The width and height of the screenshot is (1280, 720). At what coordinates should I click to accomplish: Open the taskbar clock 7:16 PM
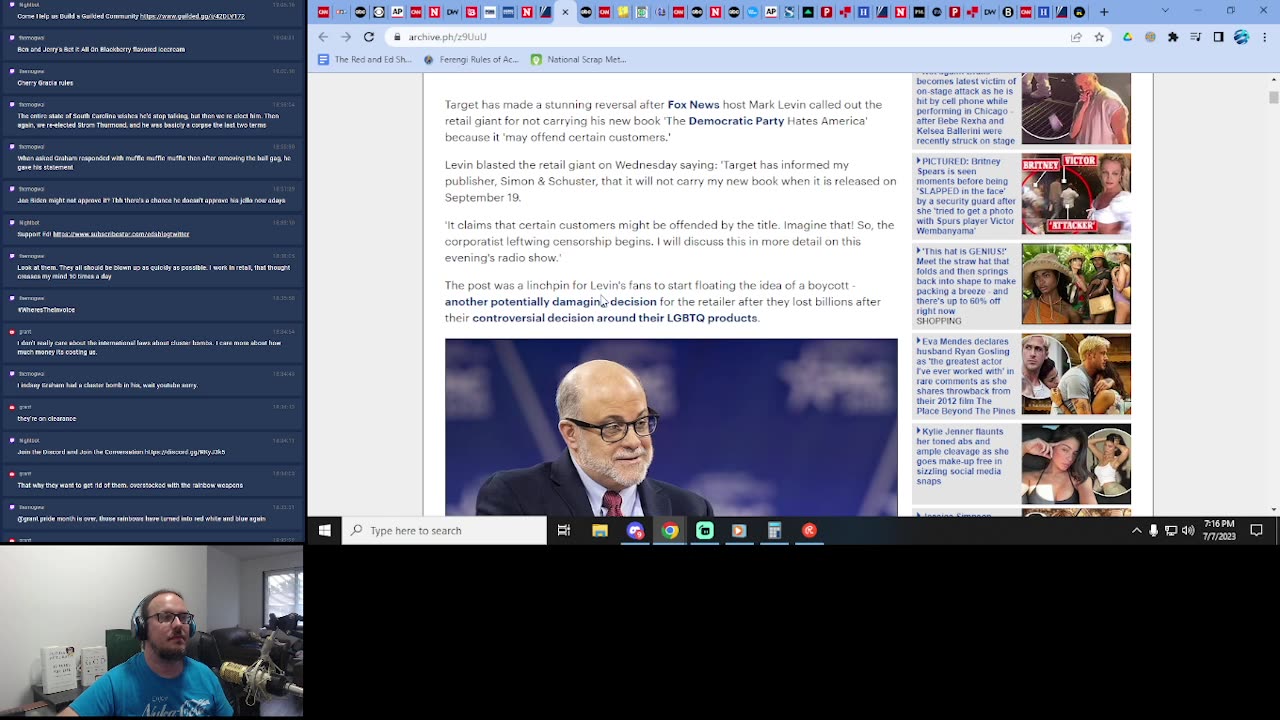pyautogui.click(x=1219, y=531)
